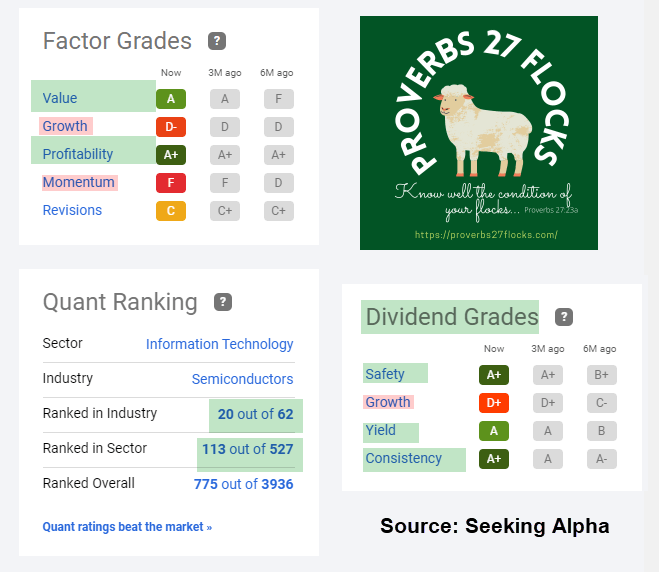Click the Quant Ranking help question icon
Viewport: 659px width, 572px height.
[x=223, y=302]
